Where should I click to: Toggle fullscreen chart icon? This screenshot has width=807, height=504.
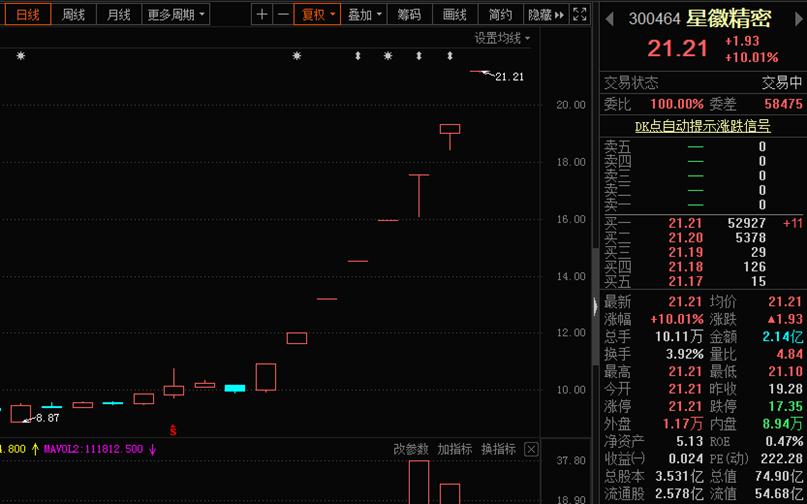(x=580, y=14)
